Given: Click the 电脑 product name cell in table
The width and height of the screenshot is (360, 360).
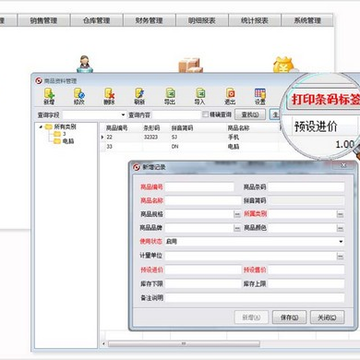Looking at the screenshot, I should pos(233,146).
